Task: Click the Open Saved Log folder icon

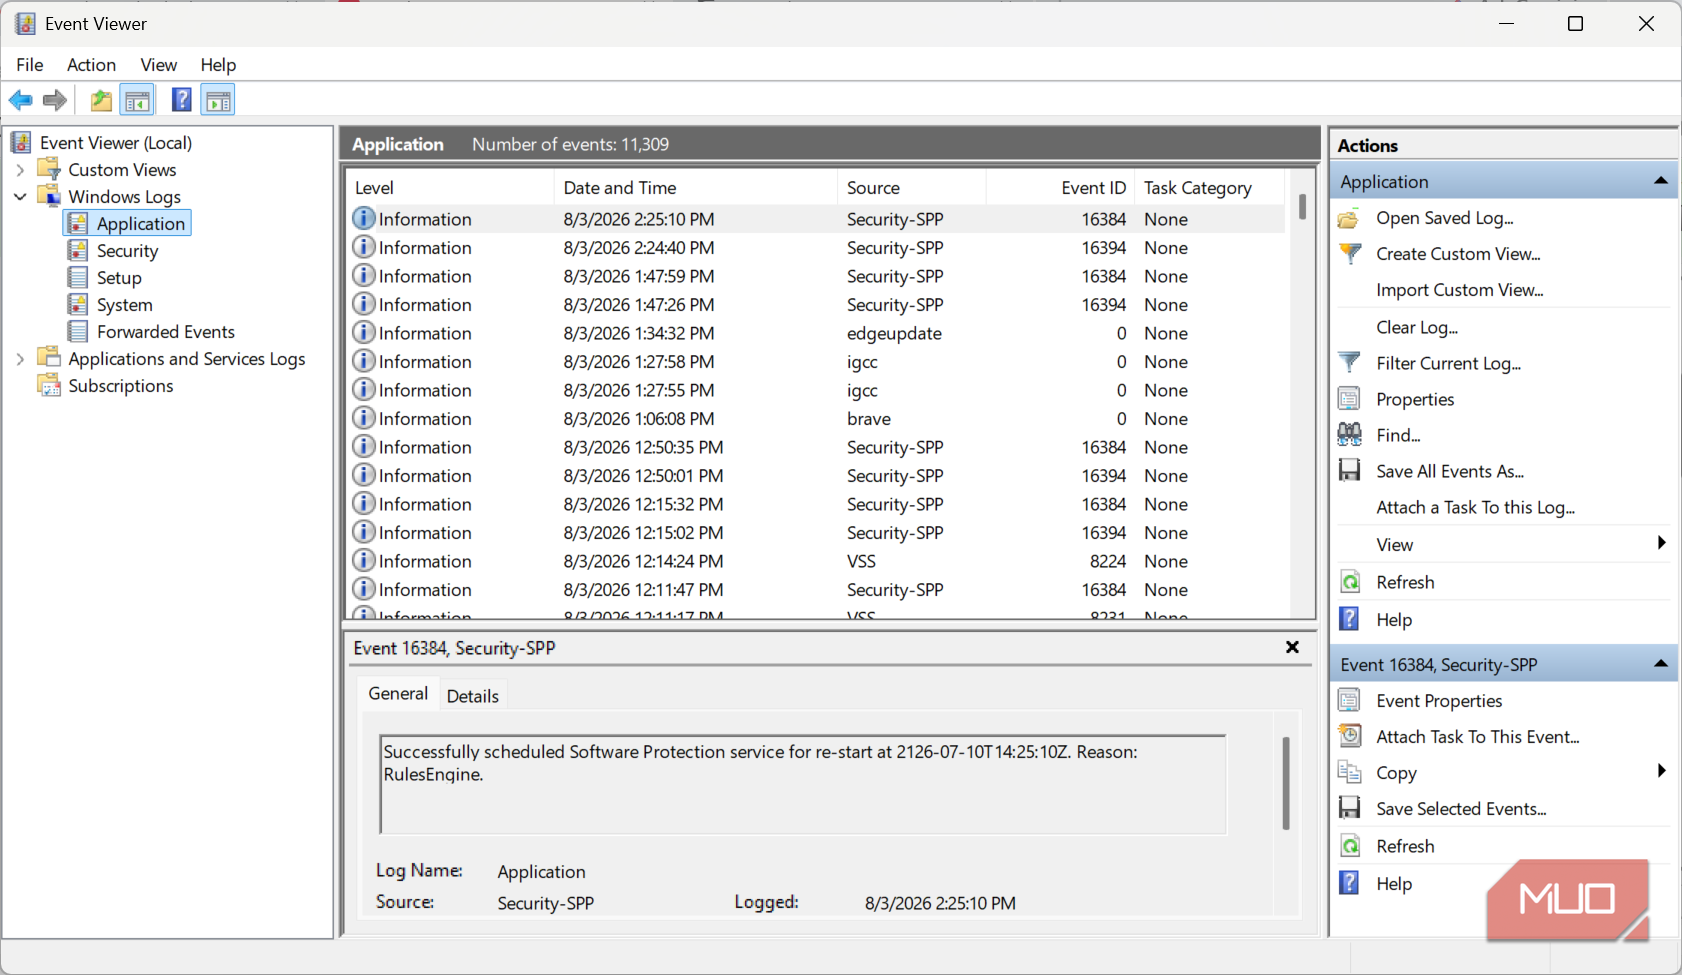Action: (x=1349, y=218)
